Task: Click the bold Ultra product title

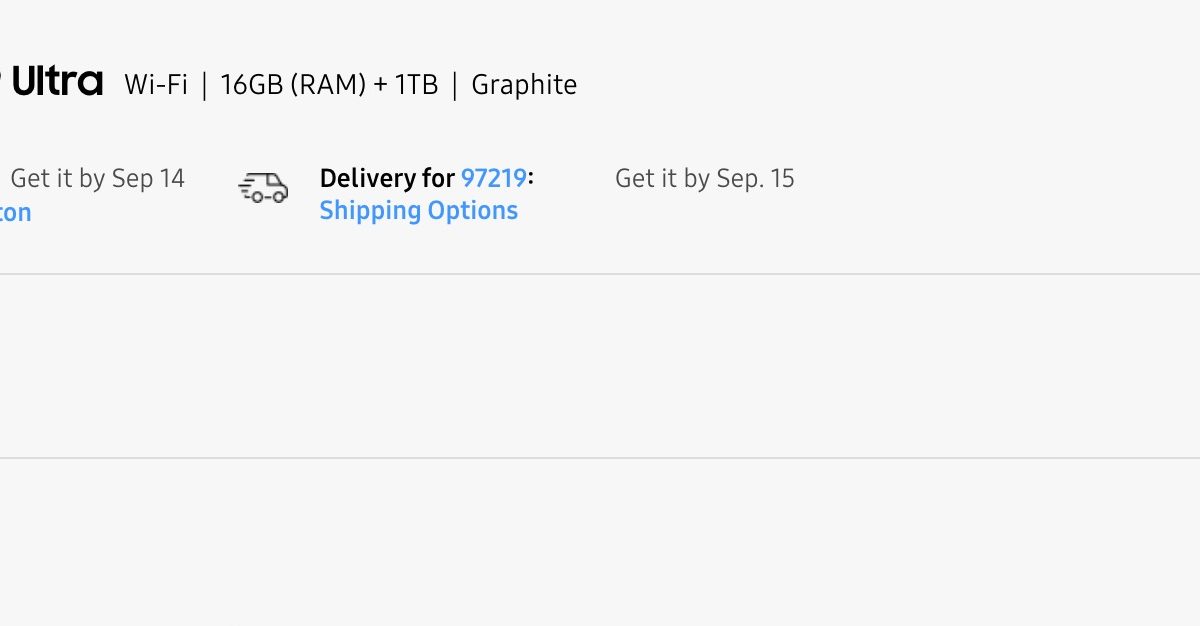Action: point(57,82)
